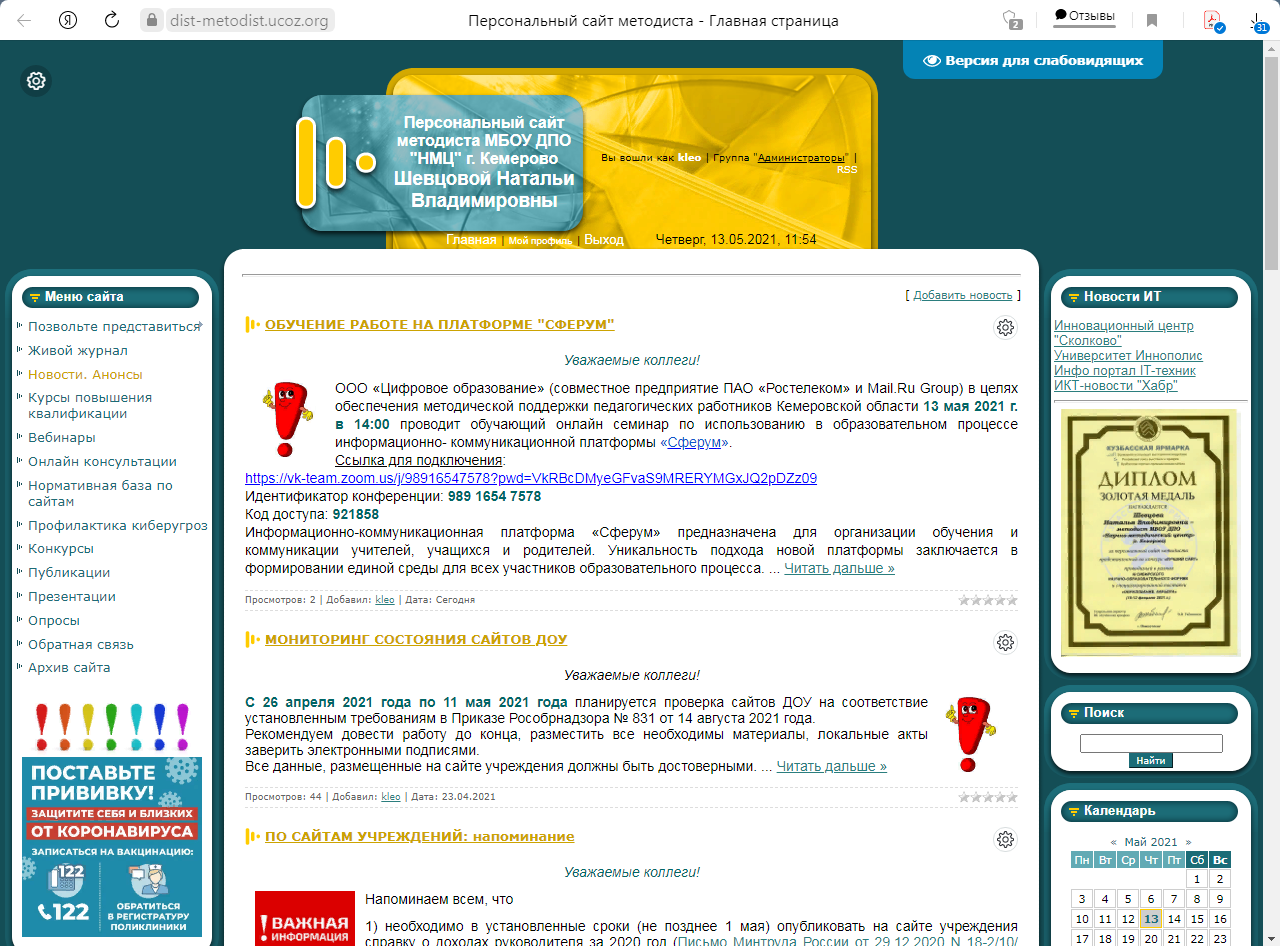
Task: Go to next month in calendar
Action: pyautogui.click(x=1188, y=842)
